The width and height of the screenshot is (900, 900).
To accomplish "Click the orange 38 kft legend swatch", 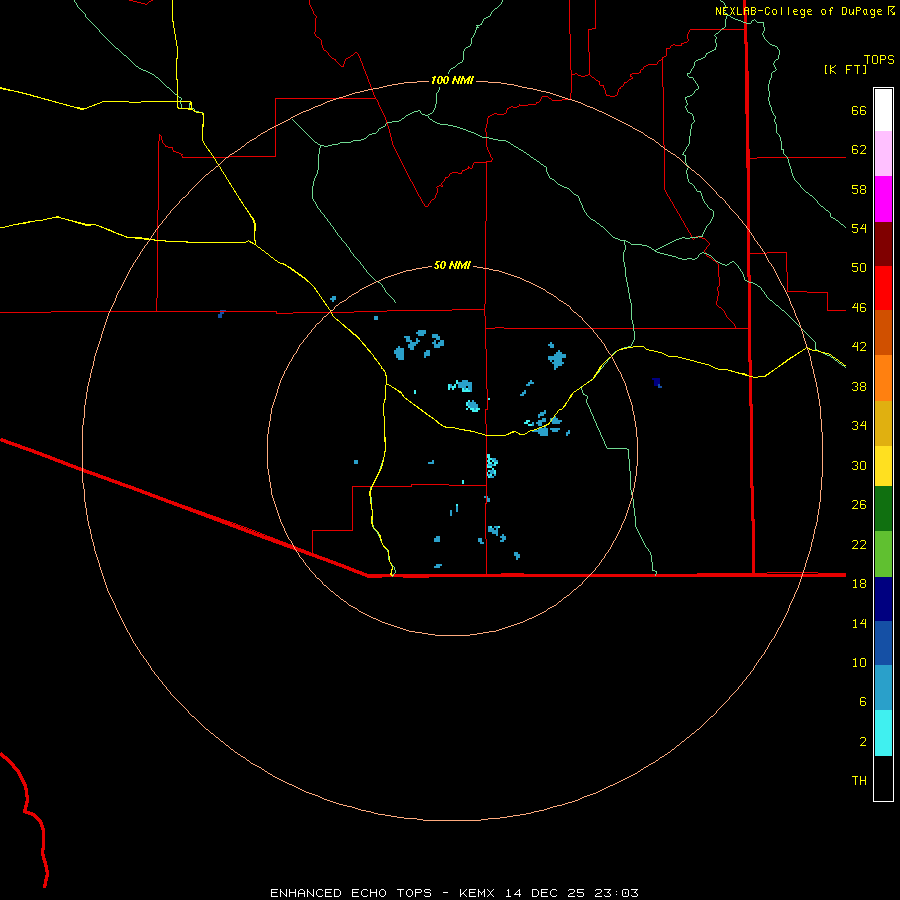I will click(883, 378).
